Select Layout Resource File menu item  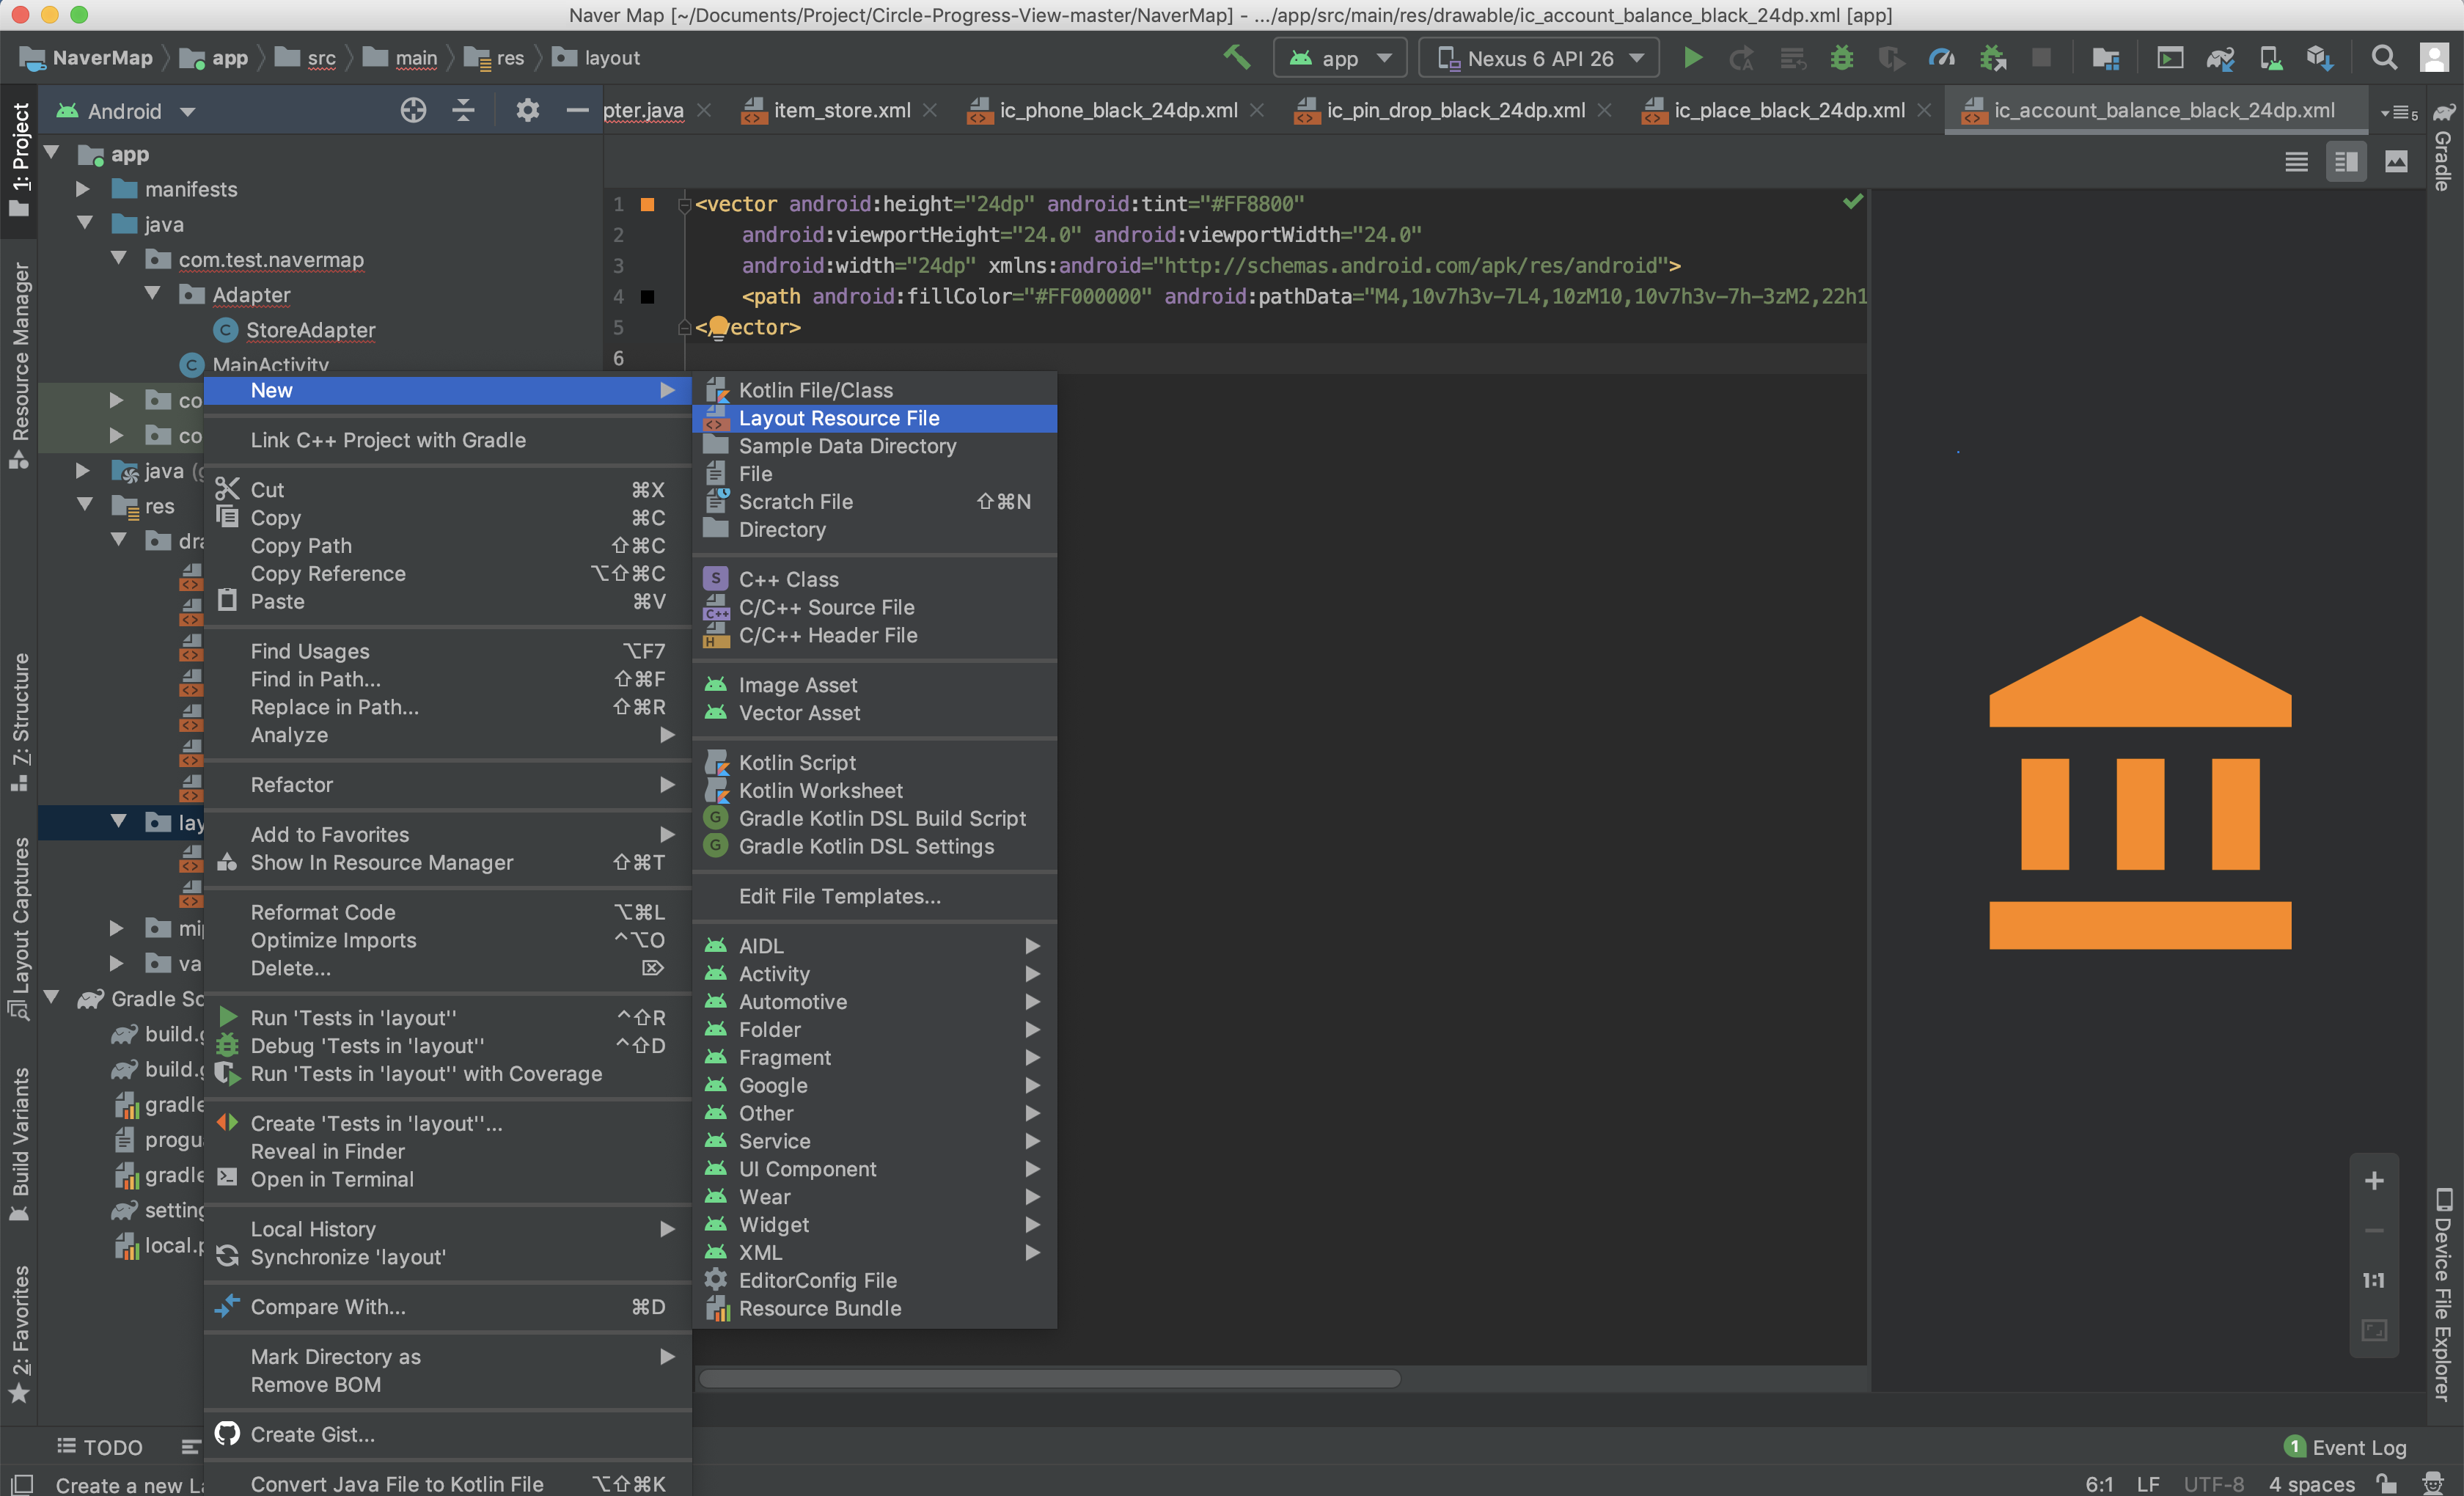(838, 418)
